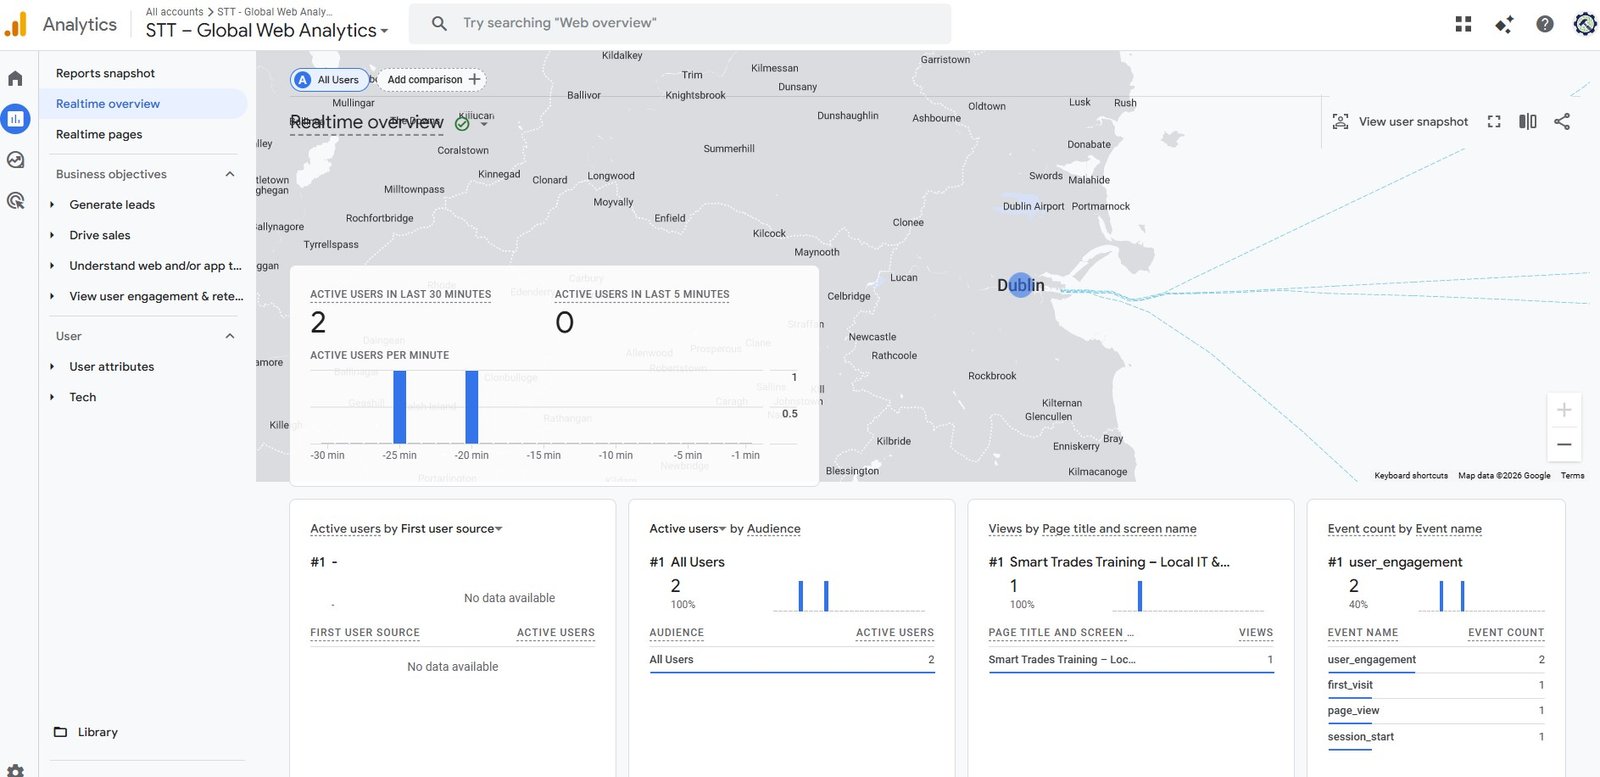Click the -20 min bar in chart
Viewport: 1600px width, 777px height.
point(472,407)
